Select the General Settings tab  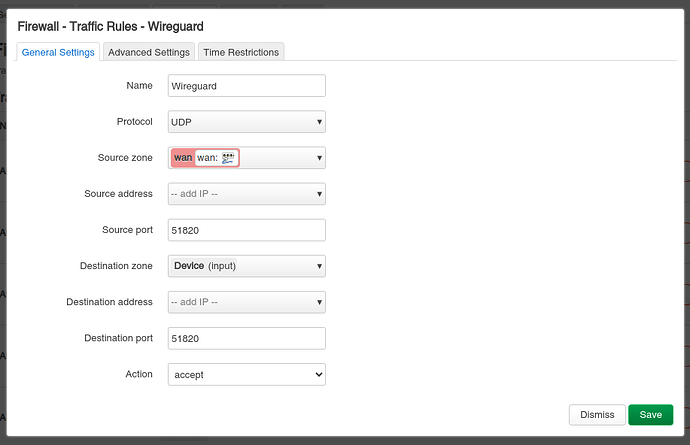58,52
